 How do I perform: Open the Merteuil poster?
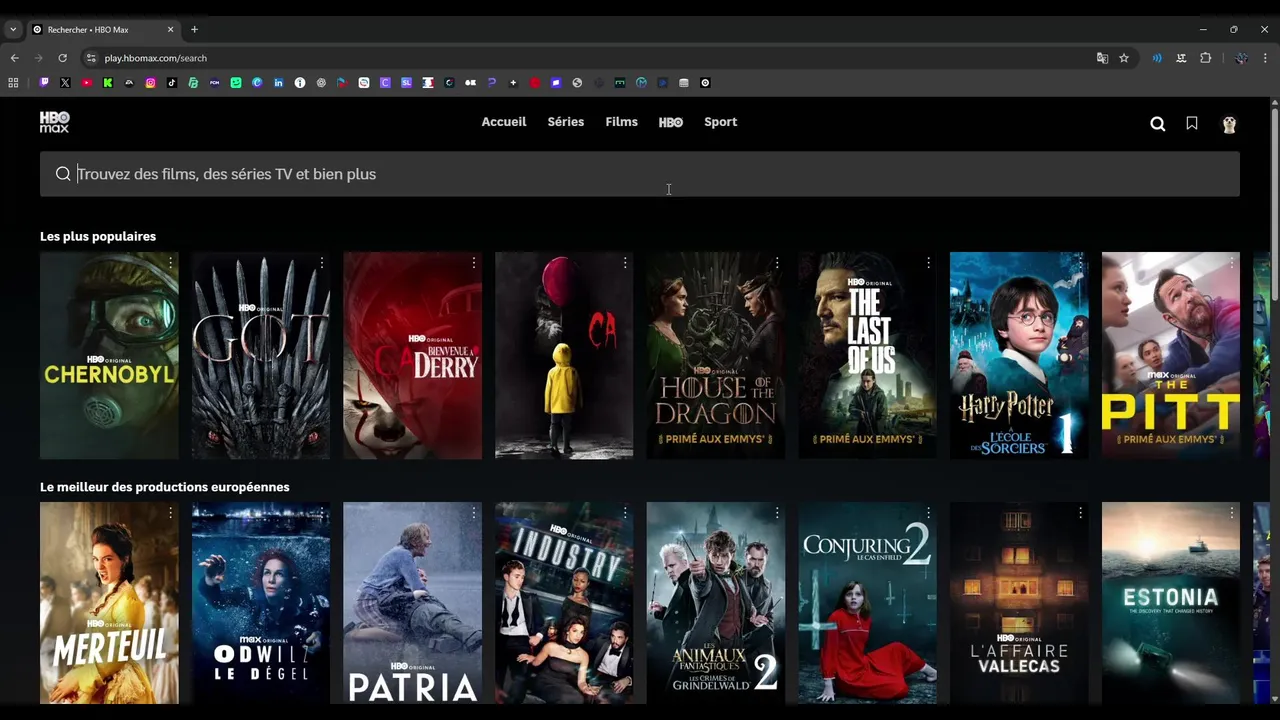click(109, 604)
